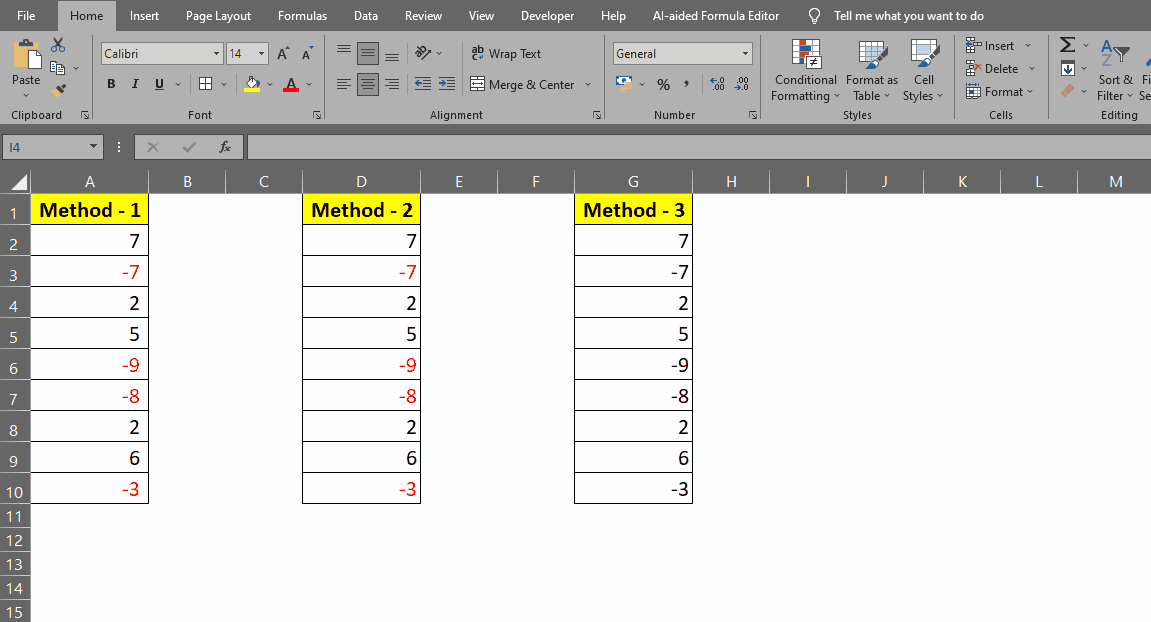The height and width of the screenshot is (622, 1151).
Task: Open the Developer tab
Action: tap(547, 15)
